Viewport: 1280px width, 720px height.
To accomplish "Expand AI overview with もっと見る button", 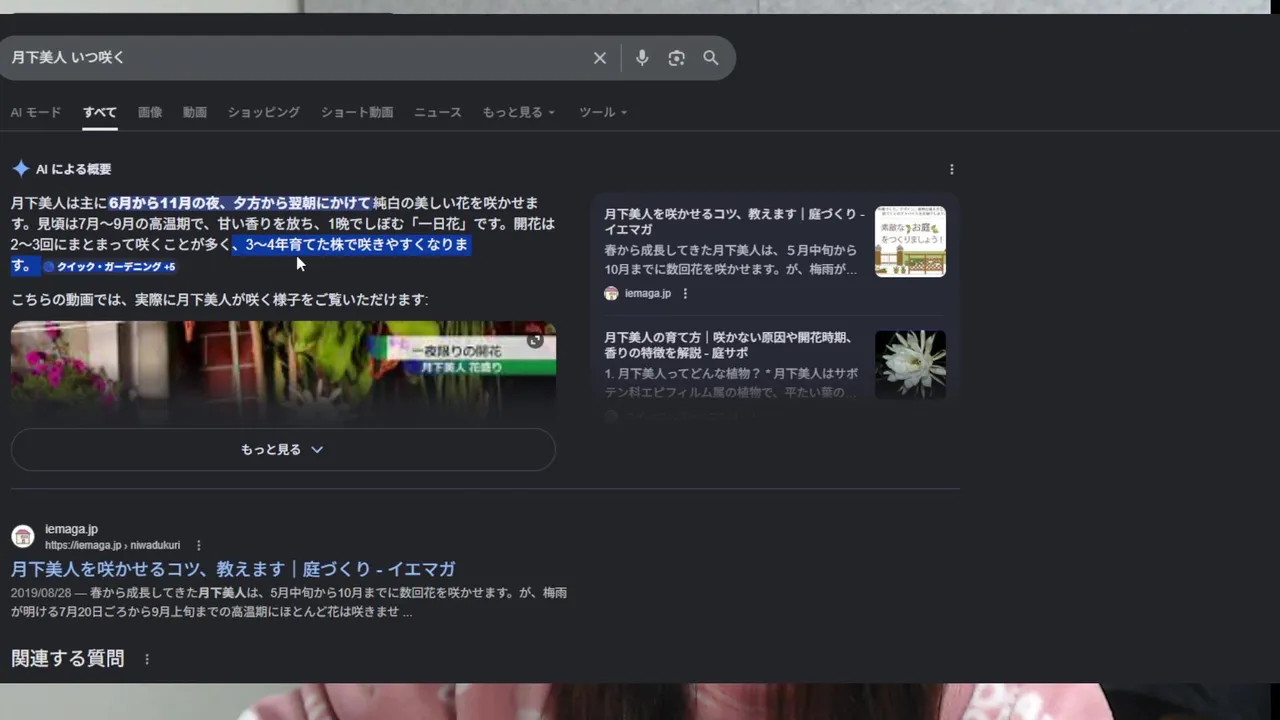I will point(283,450).
